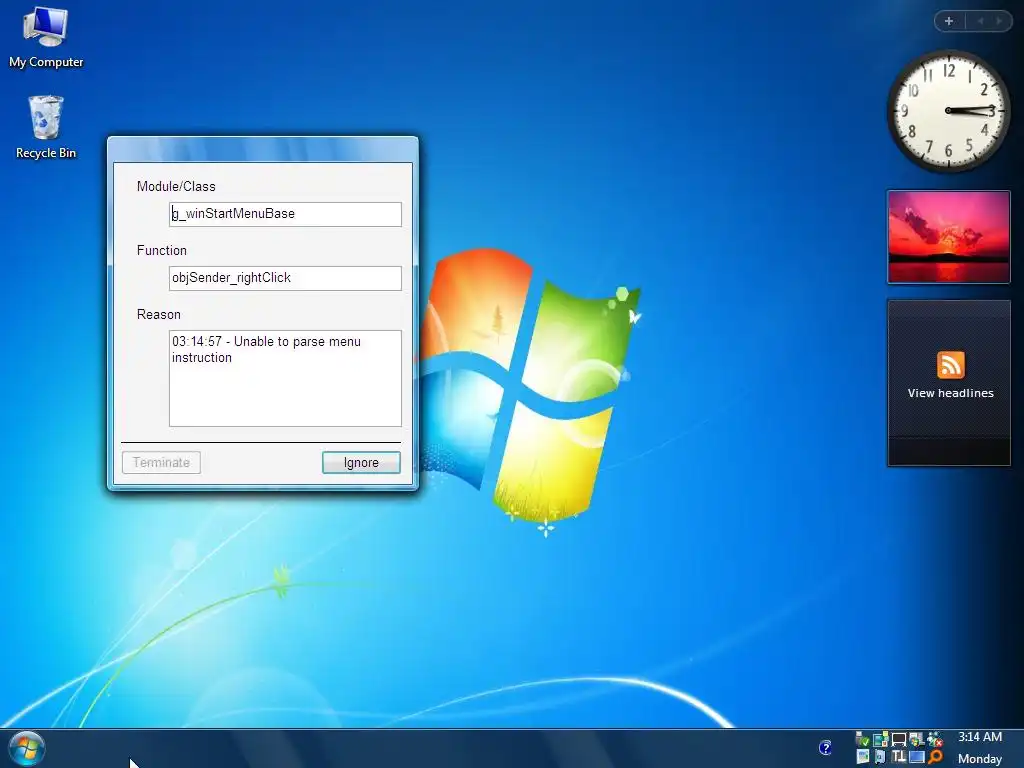The width and height of the screenshot is (1024, 768).
Task: Click the Safely Remove Hardware tray icon
Action: pos(863,739)
